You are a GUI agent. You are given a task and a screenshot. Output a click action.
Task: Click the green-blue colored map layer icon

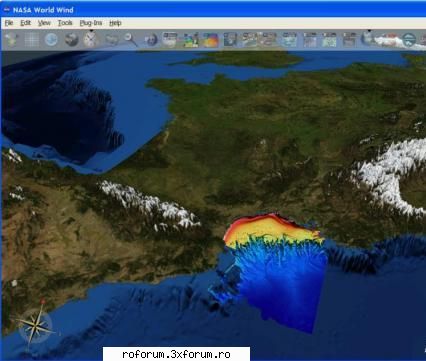[191, 40]
